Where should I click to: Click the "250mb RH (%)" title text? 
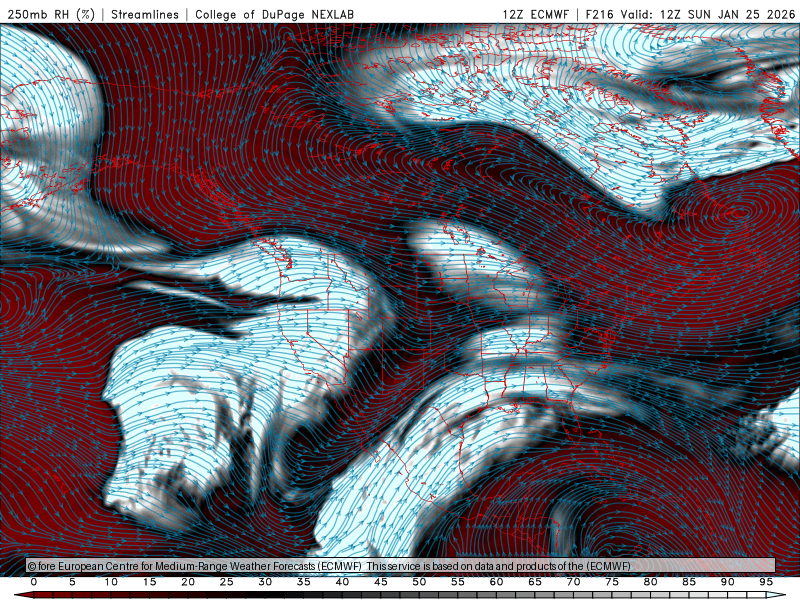click(x=51, y=14)
